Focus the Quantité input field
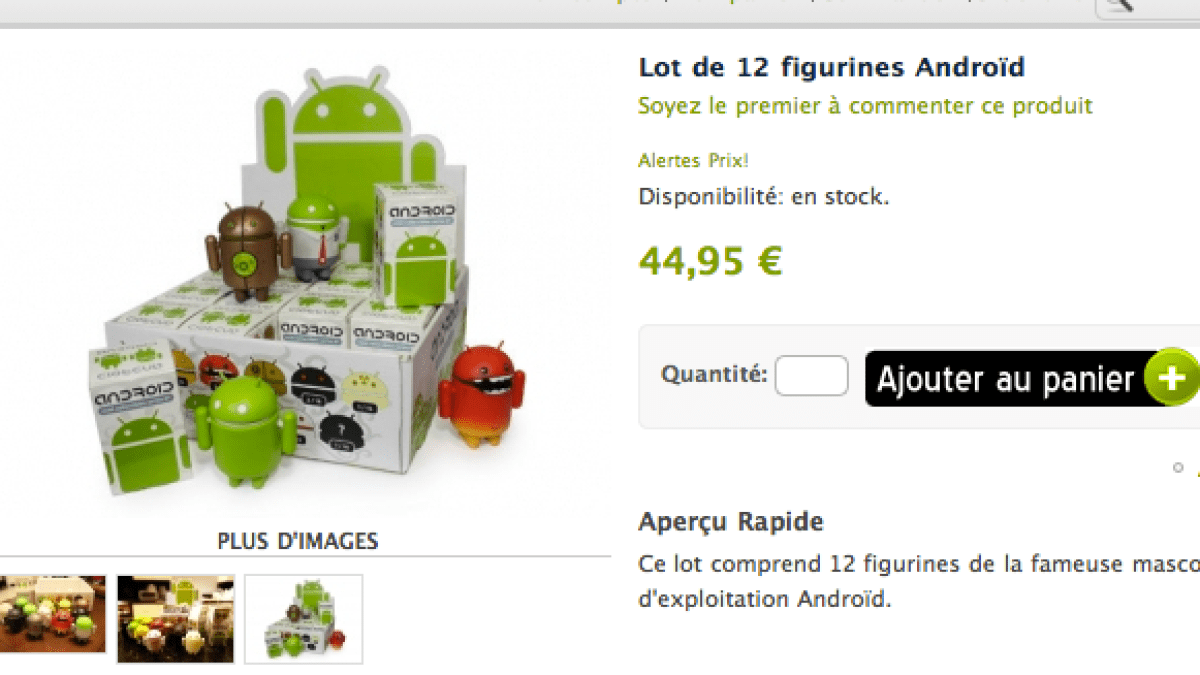The height and width of the screenshot is (675, 1200). pyautogui.click(x=812, y=376)
